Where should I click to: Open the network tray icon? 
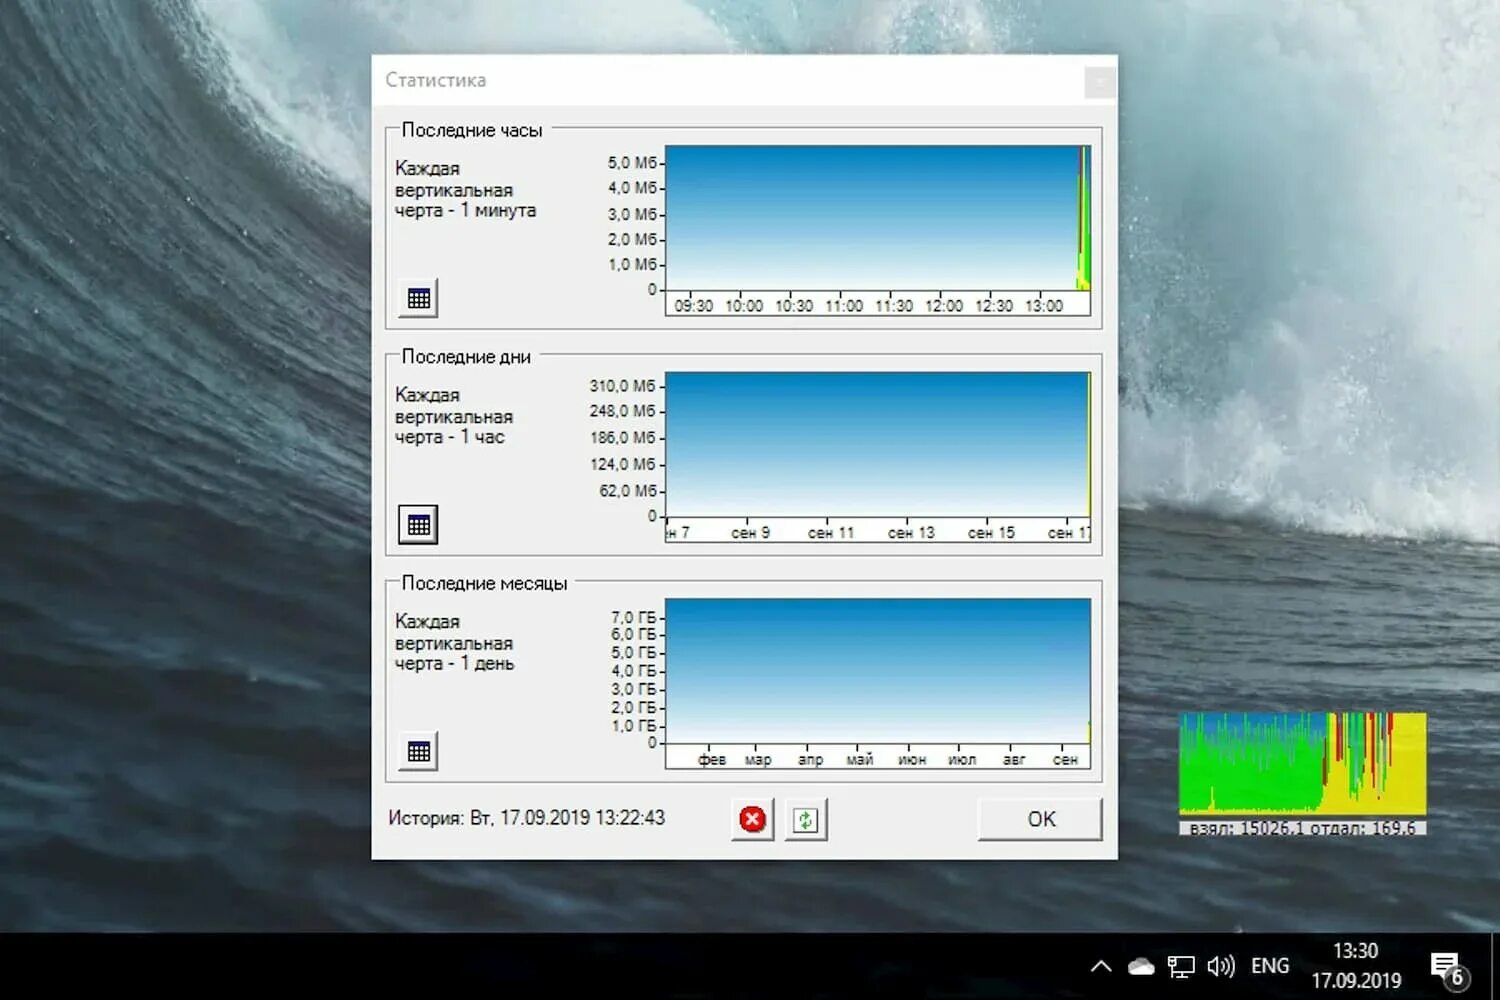tap(1181, 966)
